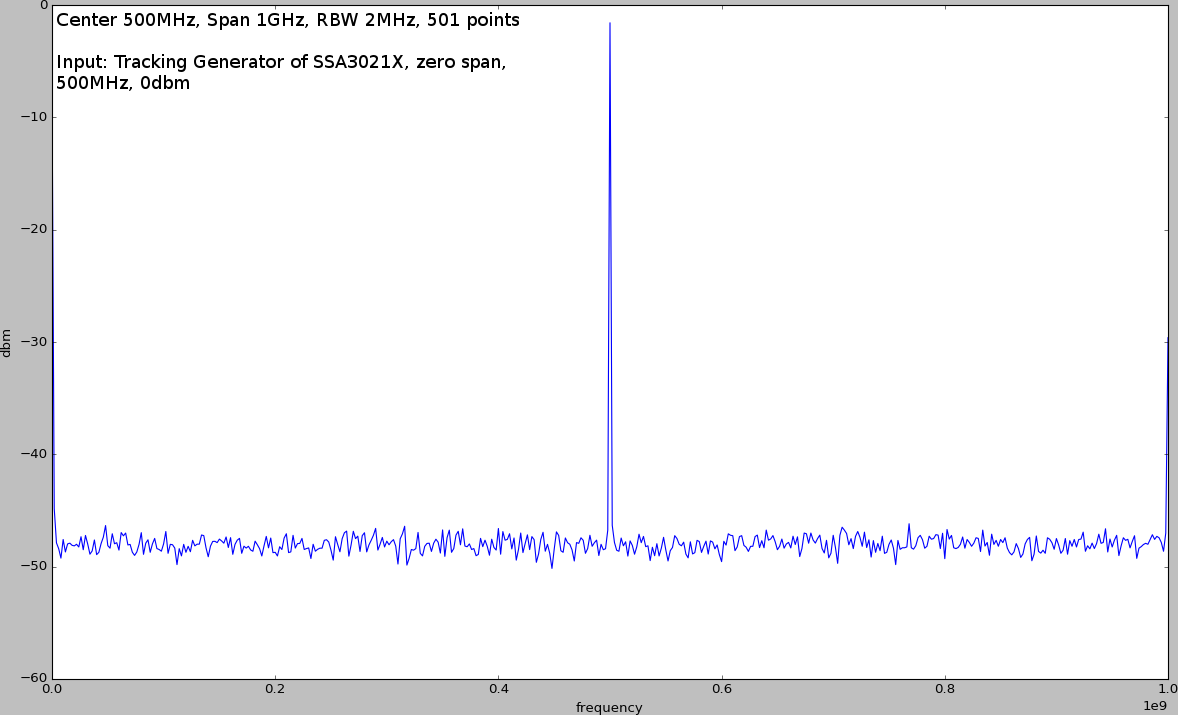This screenshot has width=1178, height=715.
Task: Click the x-axis tick label 0.8
Action: pos(945,689)
